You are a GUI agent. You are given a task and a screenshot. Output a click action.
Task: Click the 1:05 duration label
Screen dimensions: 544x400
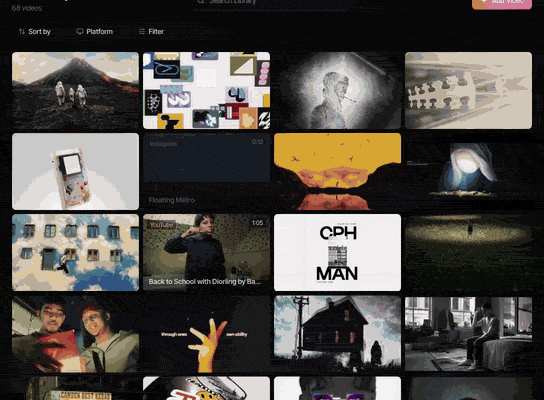[x=257, y=223]
